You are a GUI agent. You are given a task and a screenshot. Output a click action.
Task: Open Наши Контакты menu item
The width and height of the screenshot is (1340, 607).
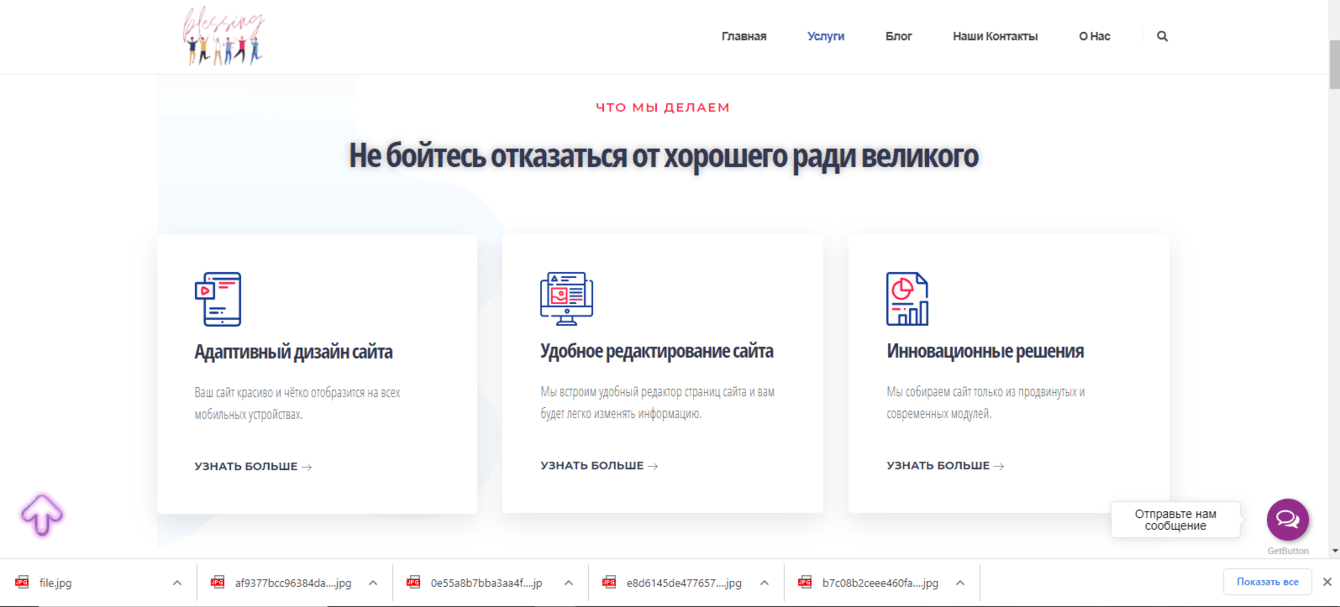[995, 36]
